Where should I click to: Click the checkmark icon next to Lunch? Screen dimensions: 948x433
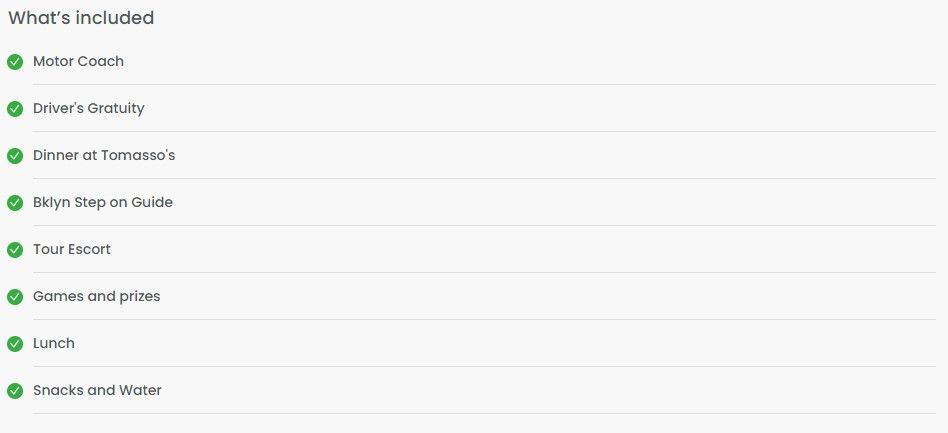[x=15, y=344]
